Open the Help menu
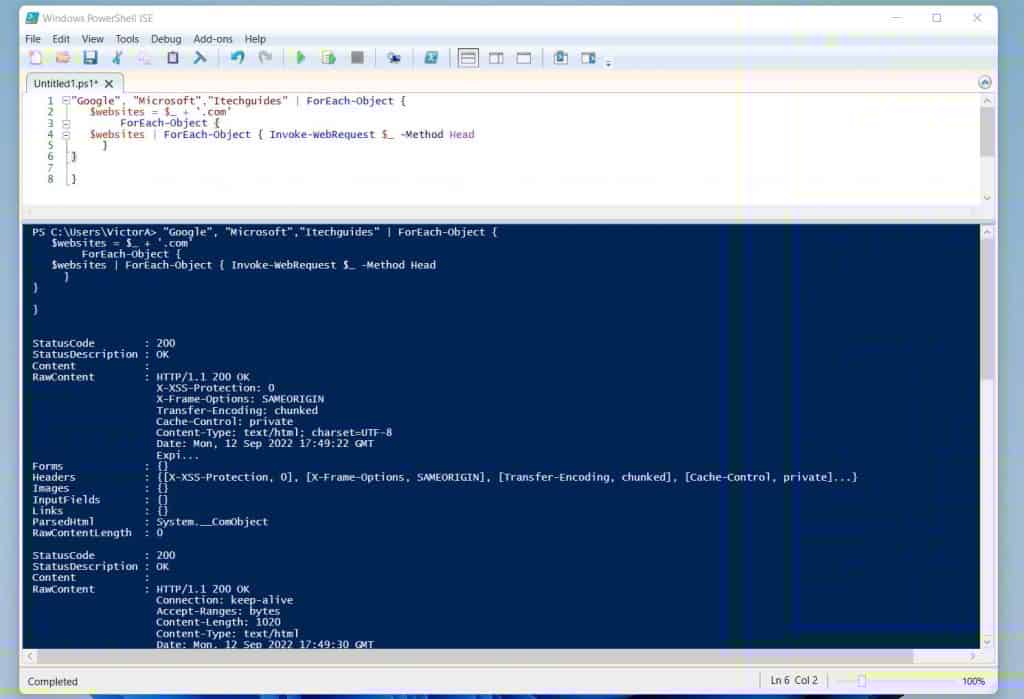Viewport: 1024px width, 699px height. 255,39
